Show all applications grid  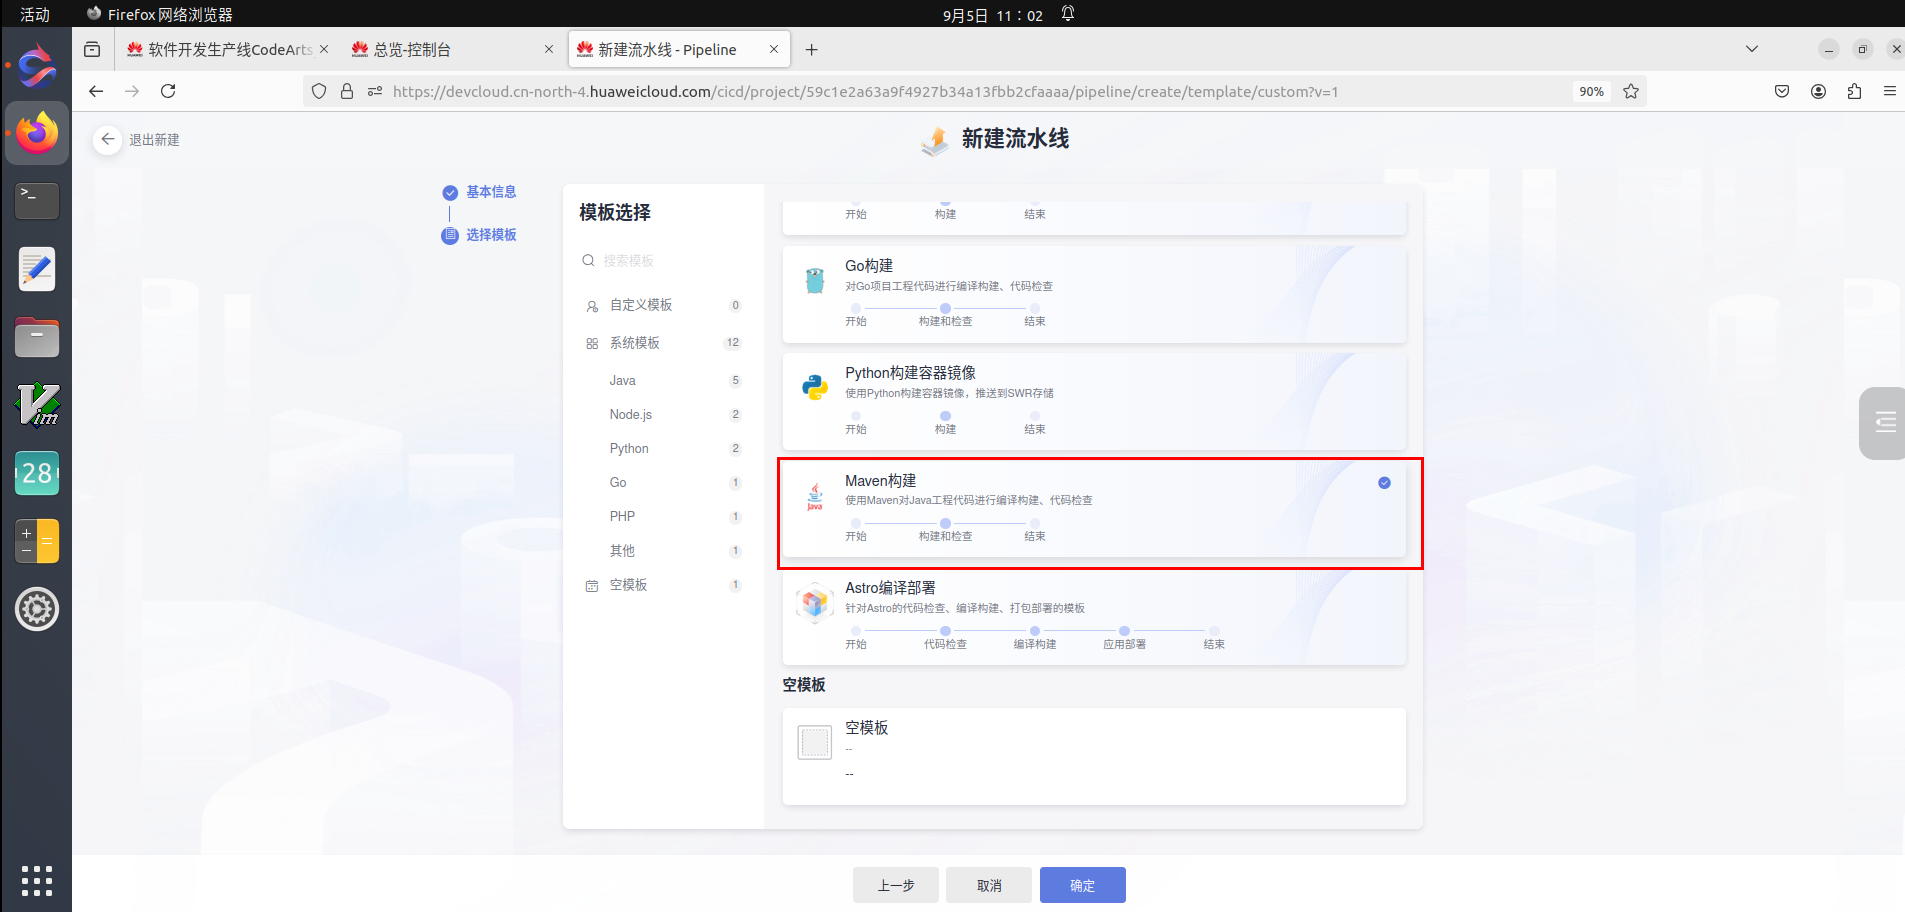(x=37, y=880)
